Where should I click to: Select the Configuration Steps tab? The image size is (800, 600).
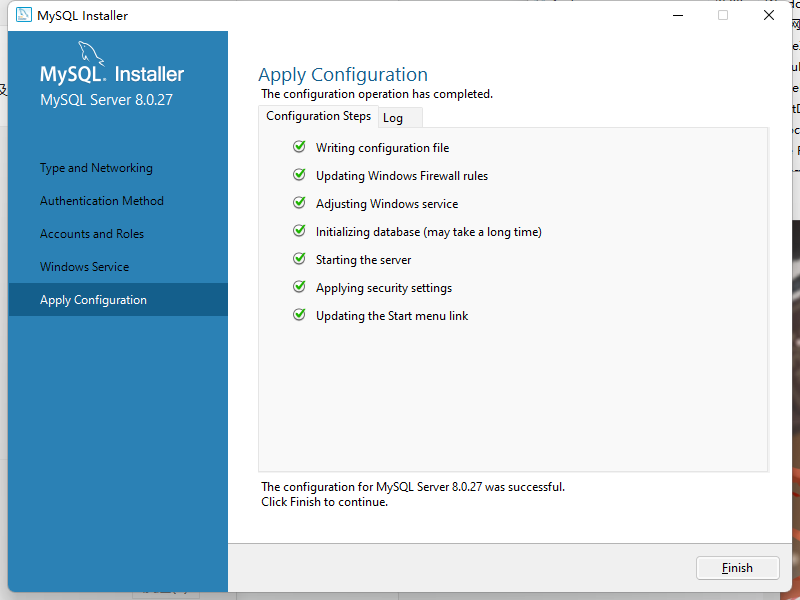pos(318,116)
